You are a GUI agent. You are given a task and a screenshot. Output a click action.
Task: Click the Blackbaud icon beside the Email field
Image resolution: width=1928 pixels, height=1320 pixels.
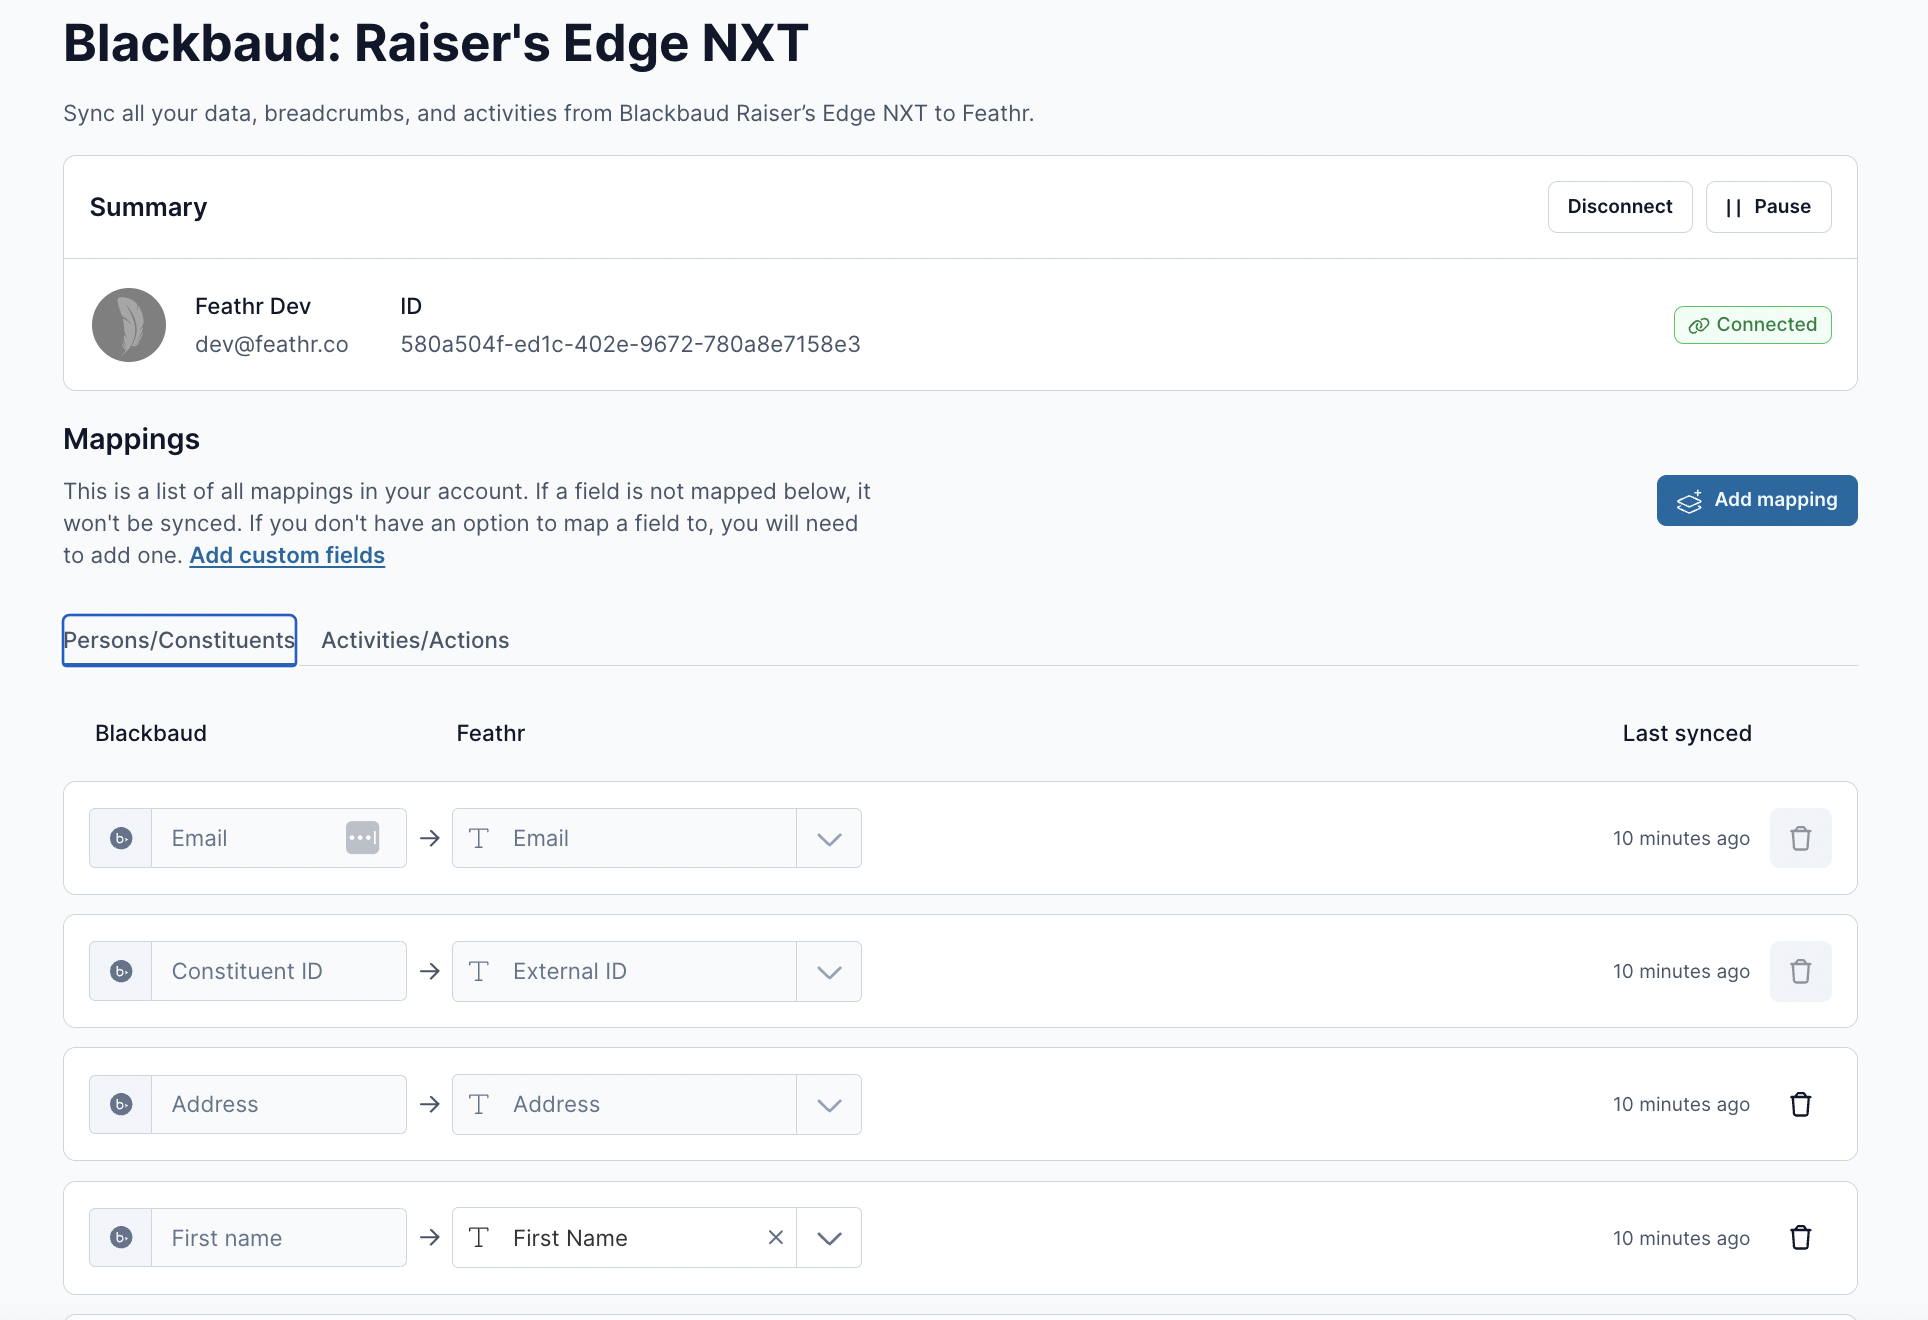(120, 838)
